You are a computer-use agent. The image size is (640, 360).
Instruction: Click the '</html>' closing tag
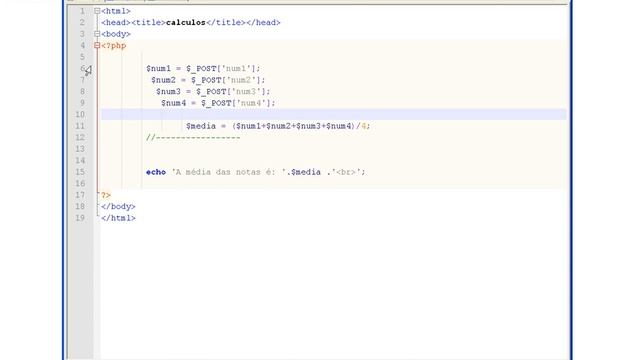pyautogui.click(x=118, y=218)
